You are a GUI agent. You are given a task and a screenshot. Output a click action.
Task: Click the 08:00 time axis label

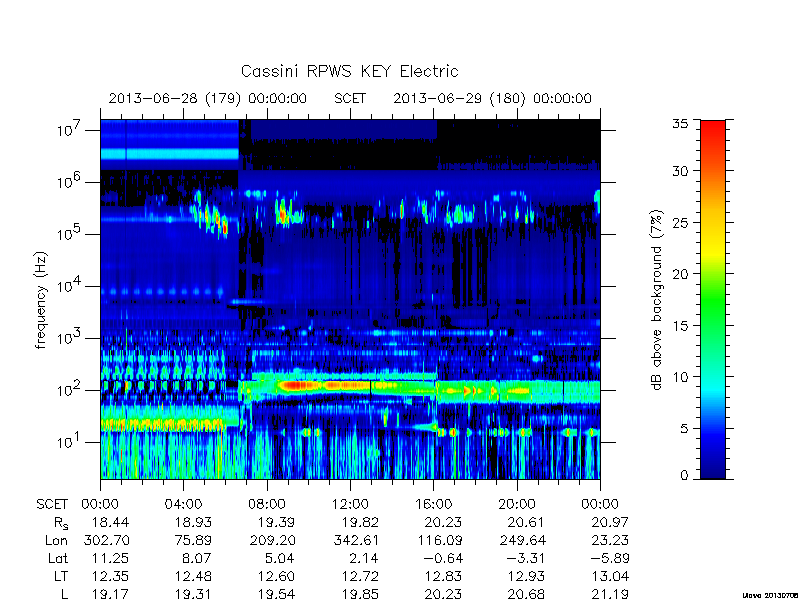point(266,505)
